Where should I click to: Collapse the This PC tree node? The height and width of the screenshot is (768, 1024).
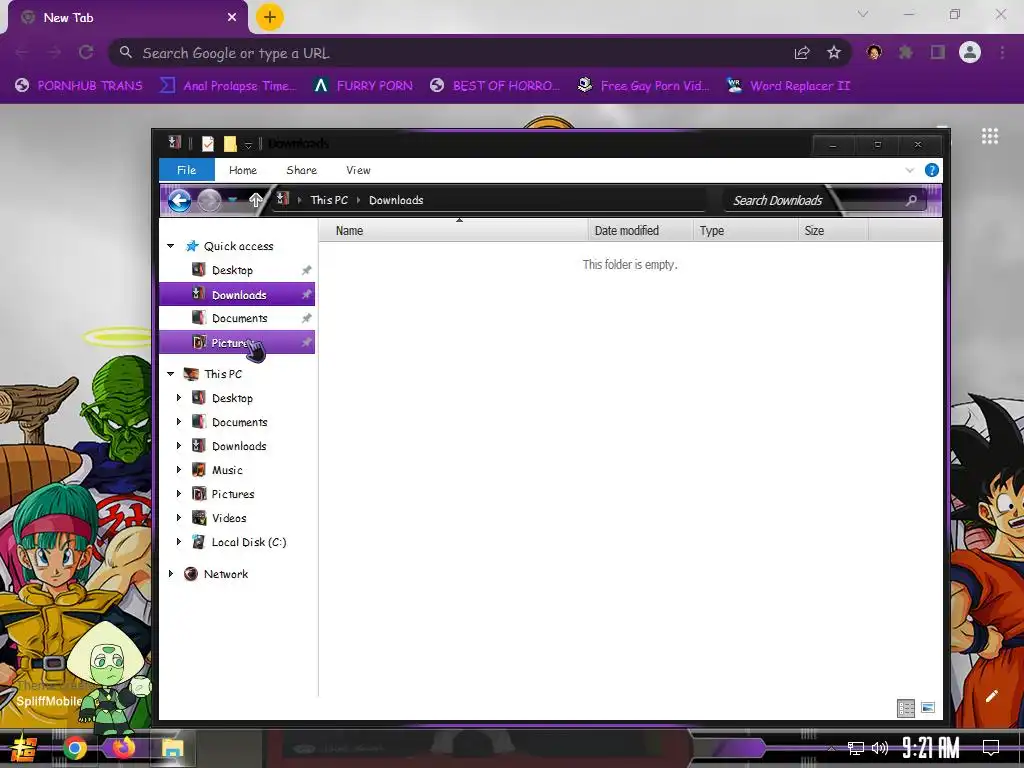(170, 374)
